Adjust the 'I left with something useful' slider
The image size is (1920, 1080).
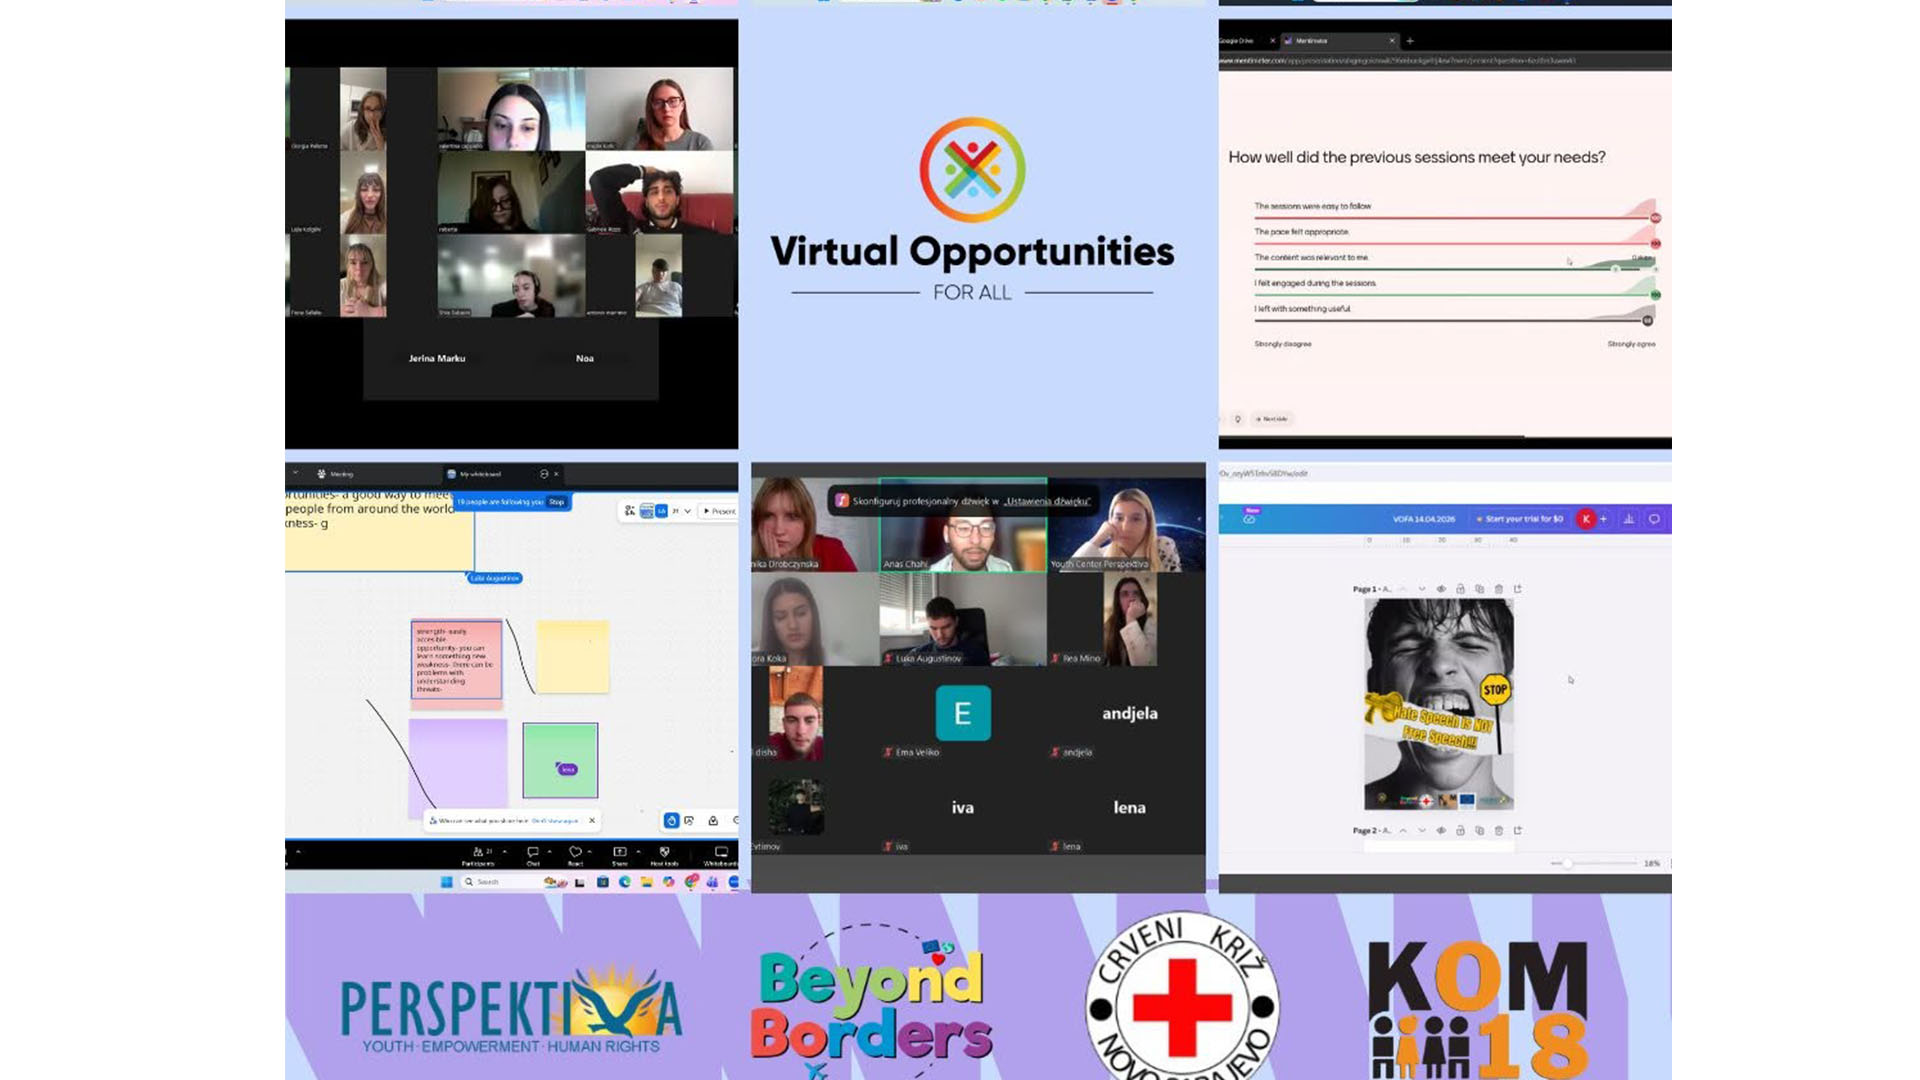(x=1455, y=320)
